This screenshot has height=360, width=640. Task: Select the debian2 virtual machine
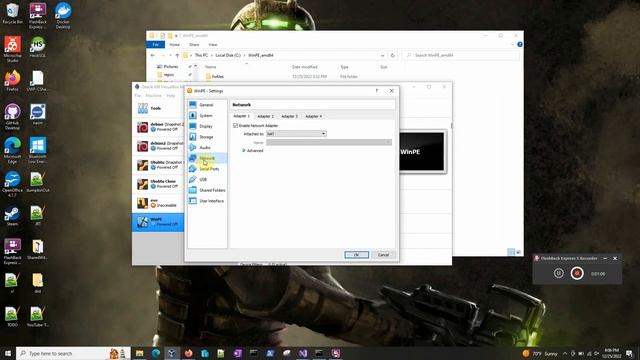(x=158, y=146)
